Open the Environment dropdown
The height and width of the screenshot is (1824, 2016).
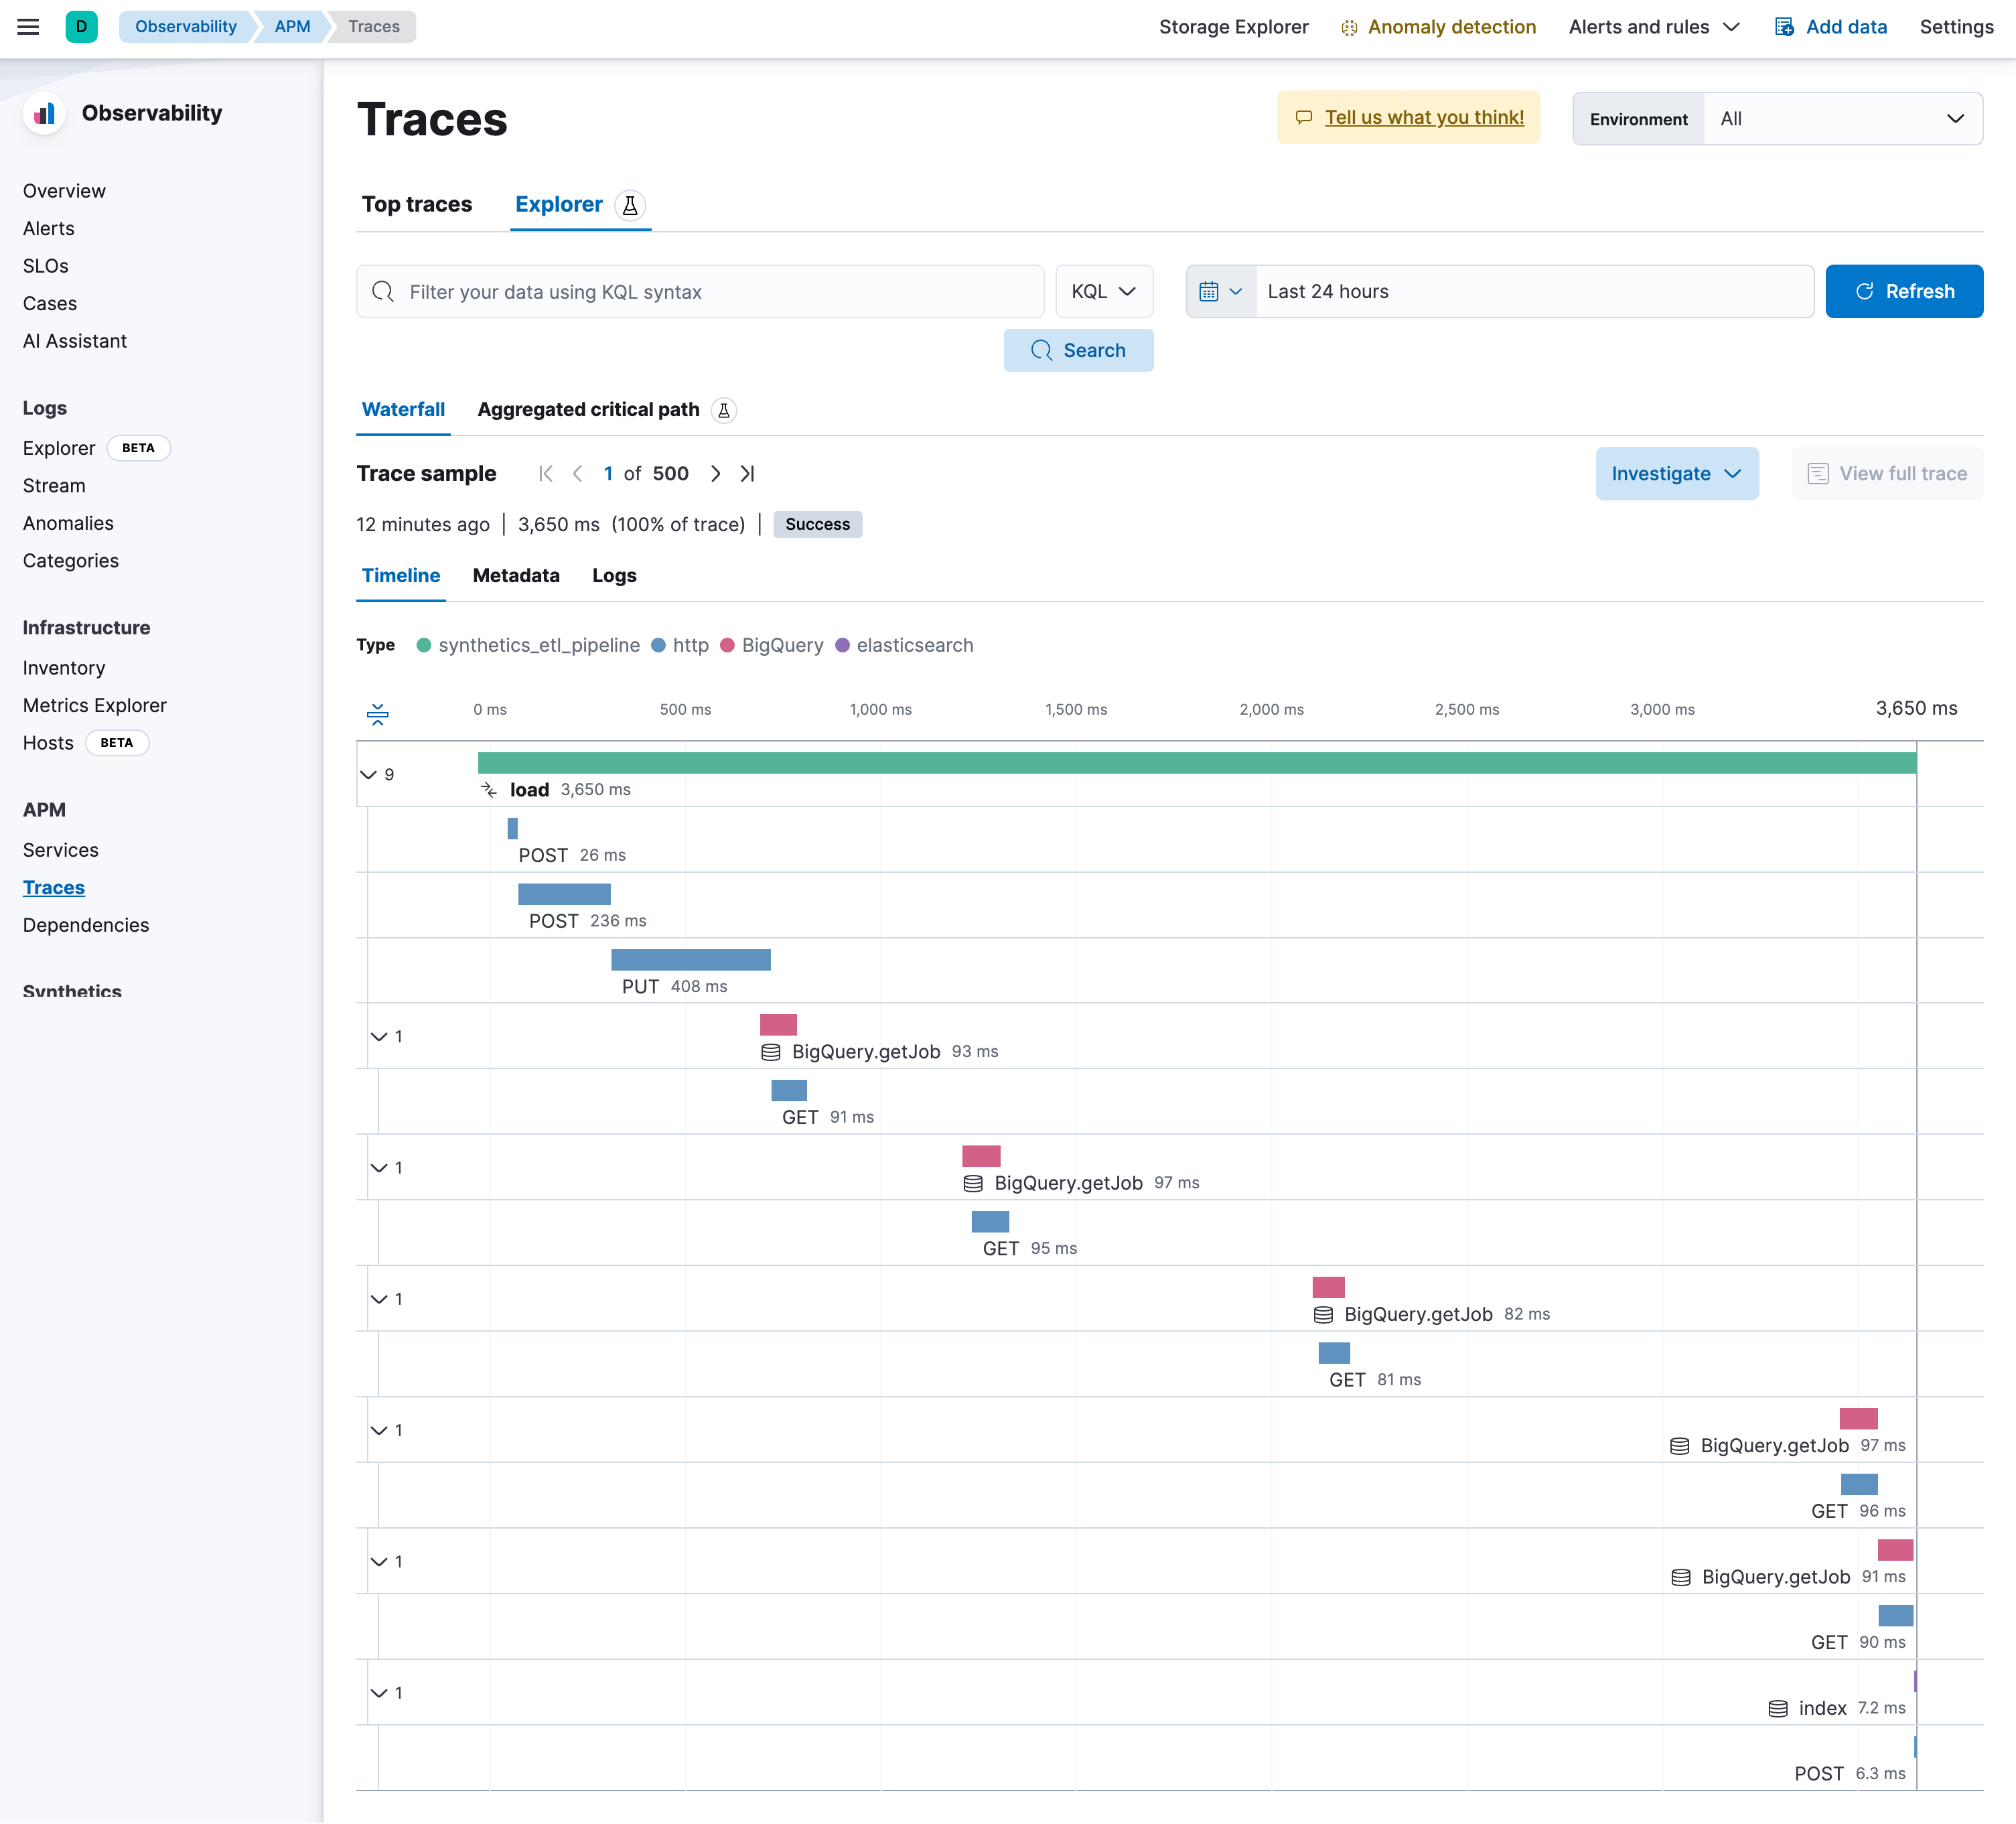[1842, 119]
